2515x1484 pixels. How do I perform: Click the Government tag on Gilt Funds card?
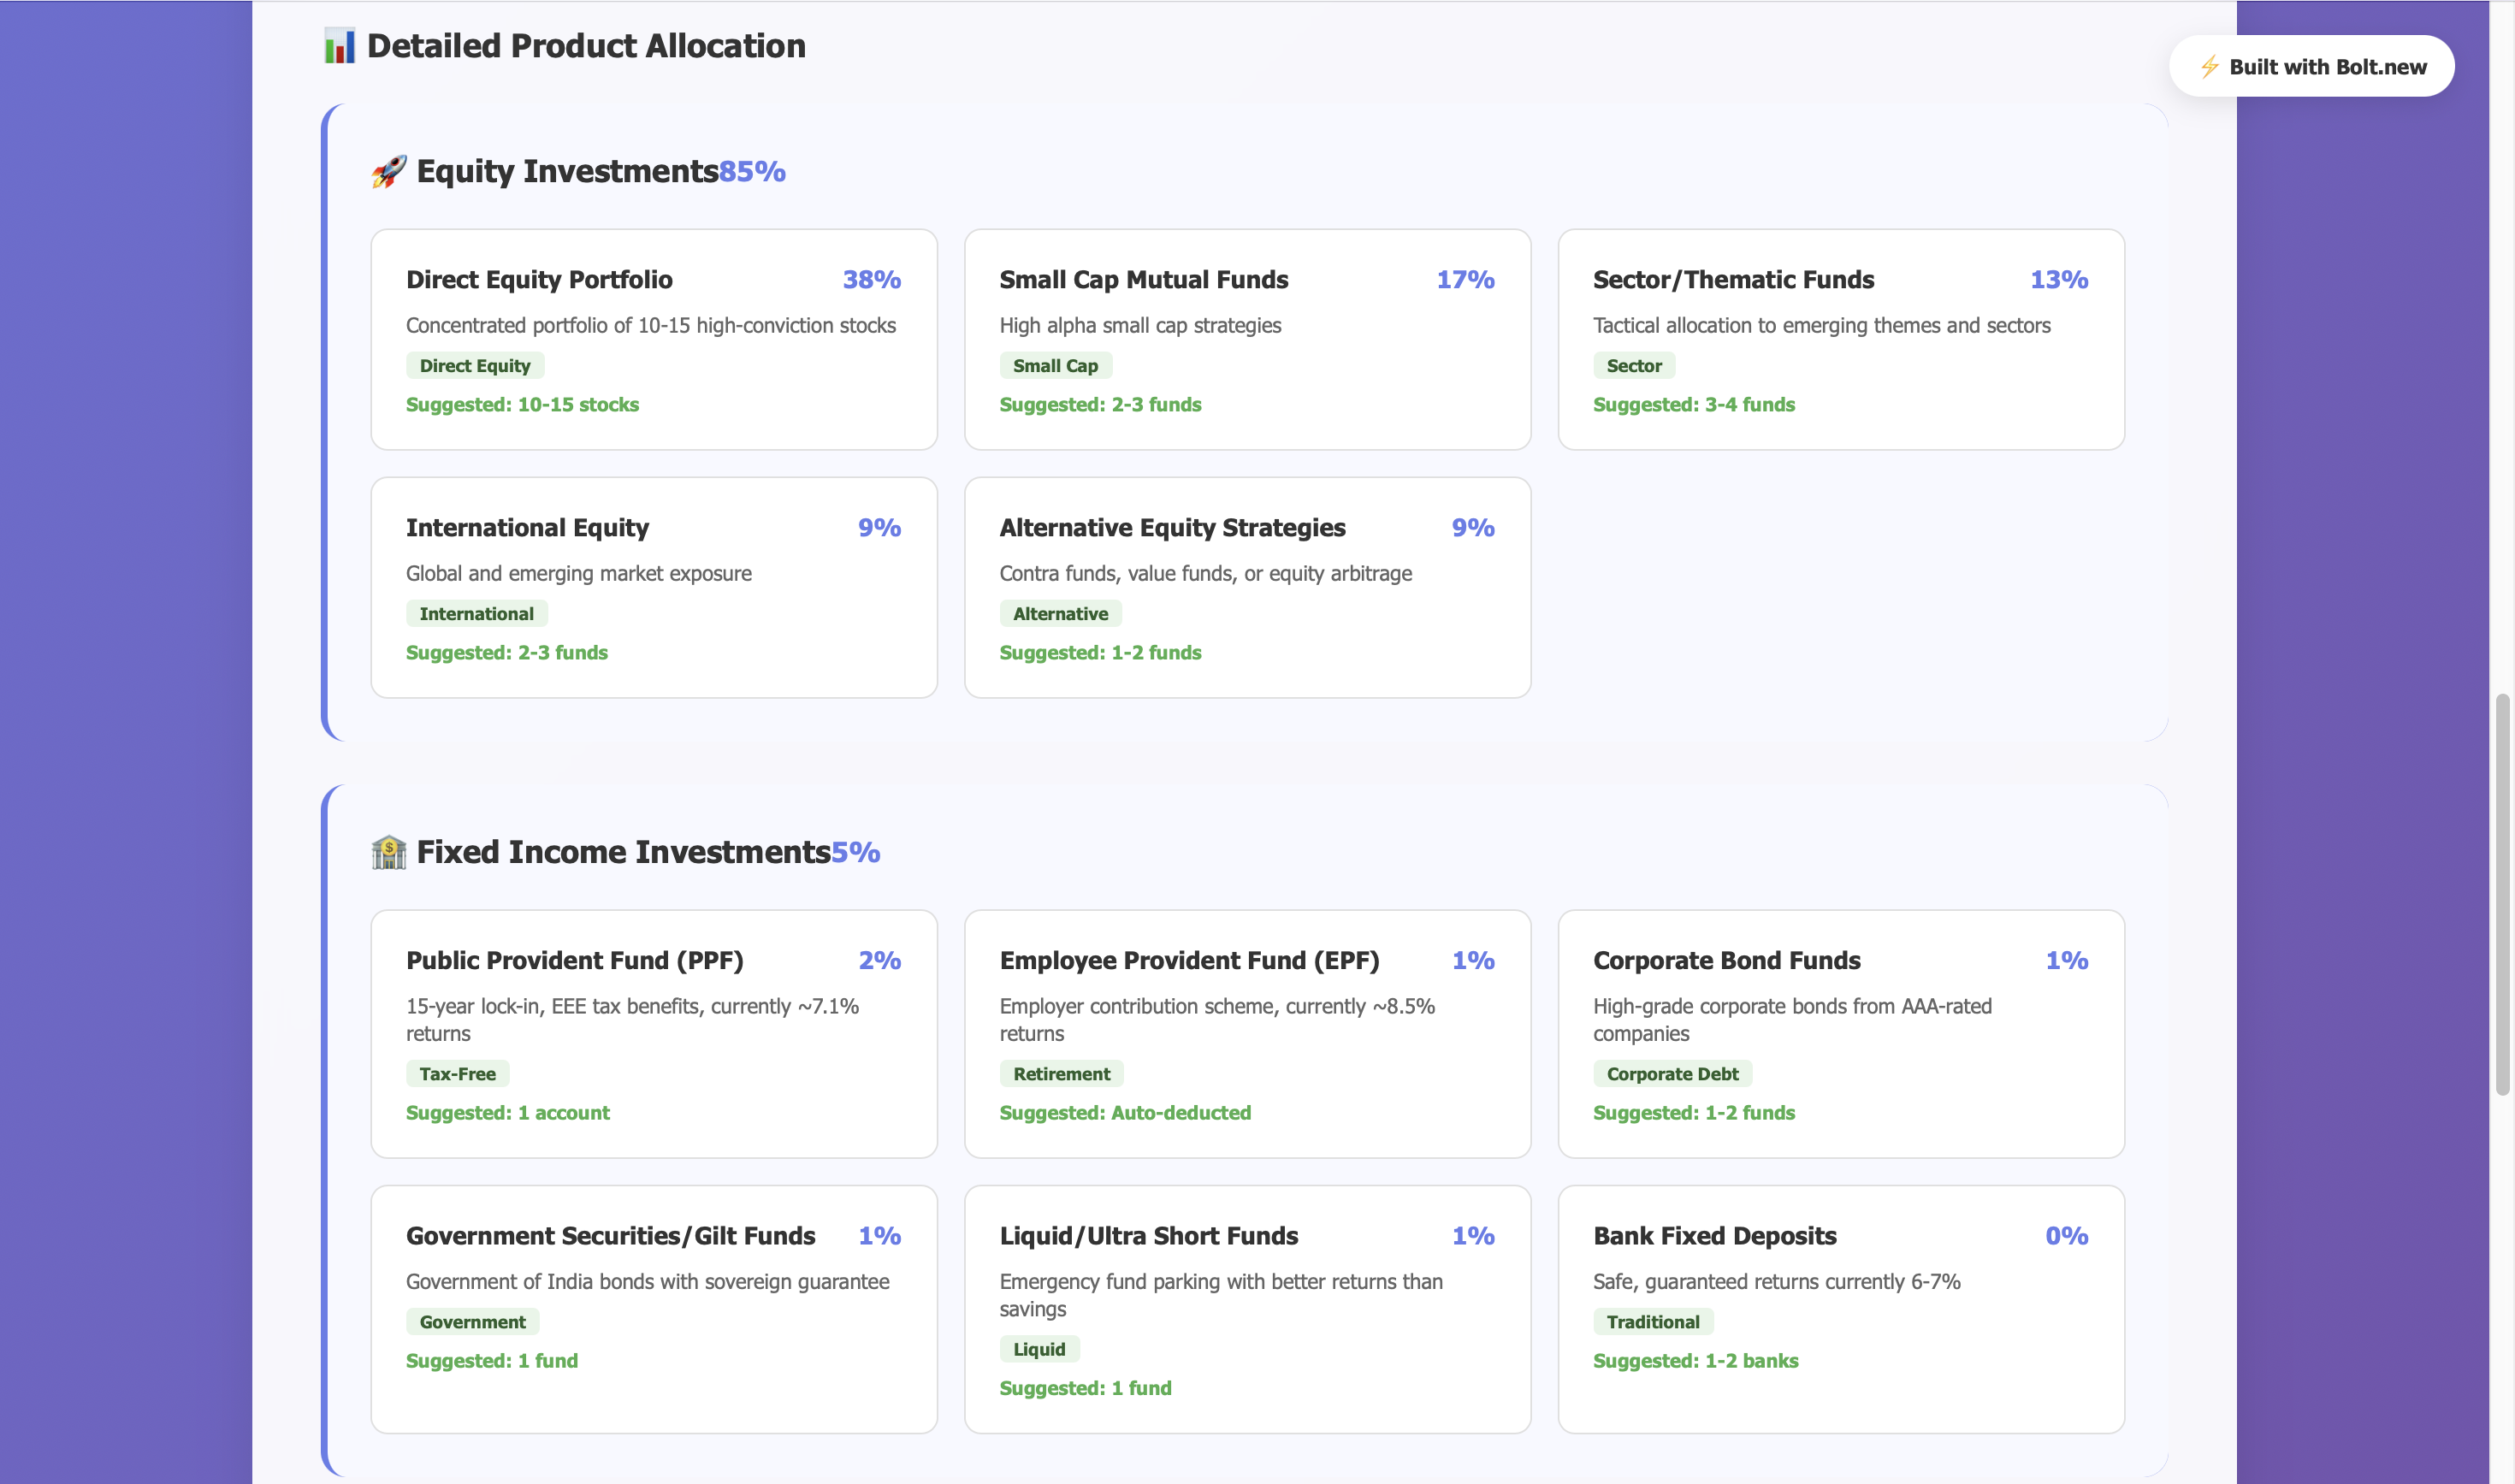click(472, 1322)
